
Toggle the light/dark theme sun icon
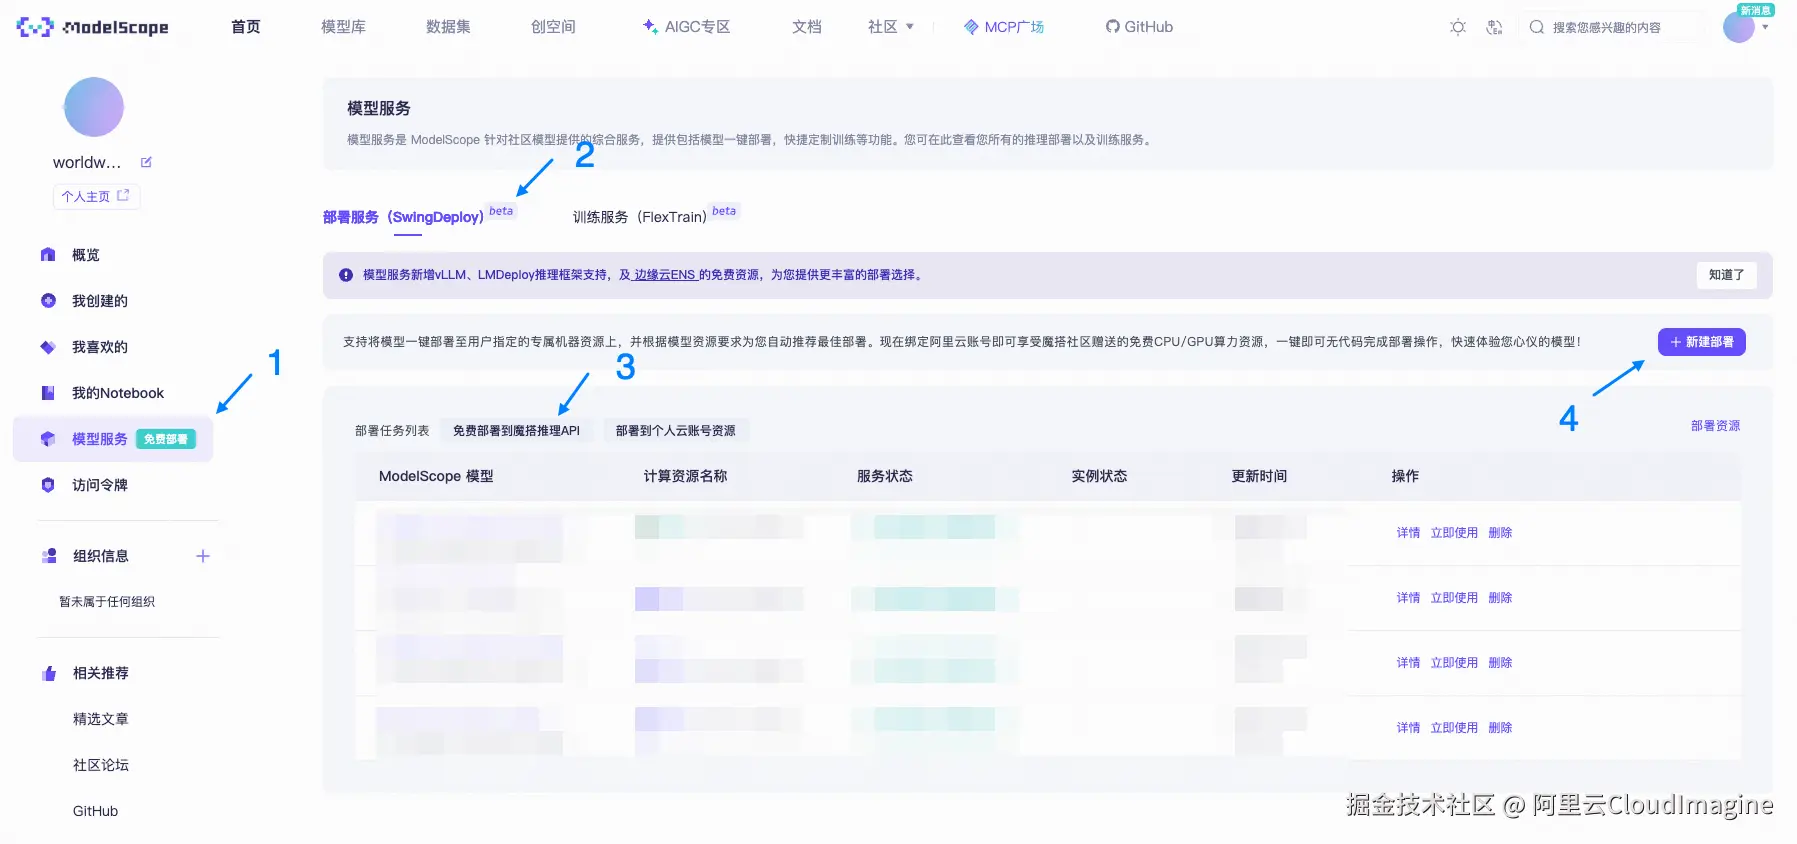tap(1458, 27)
